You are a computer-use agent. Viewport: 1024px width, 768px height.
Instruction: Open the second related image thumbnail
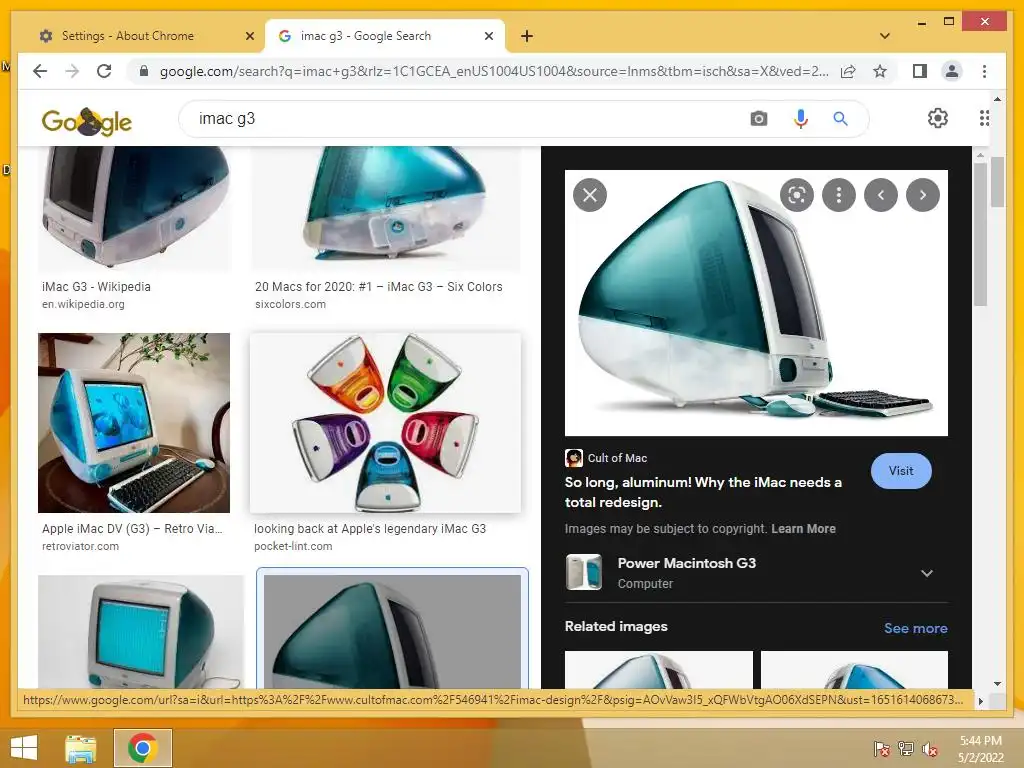[854, 669]
